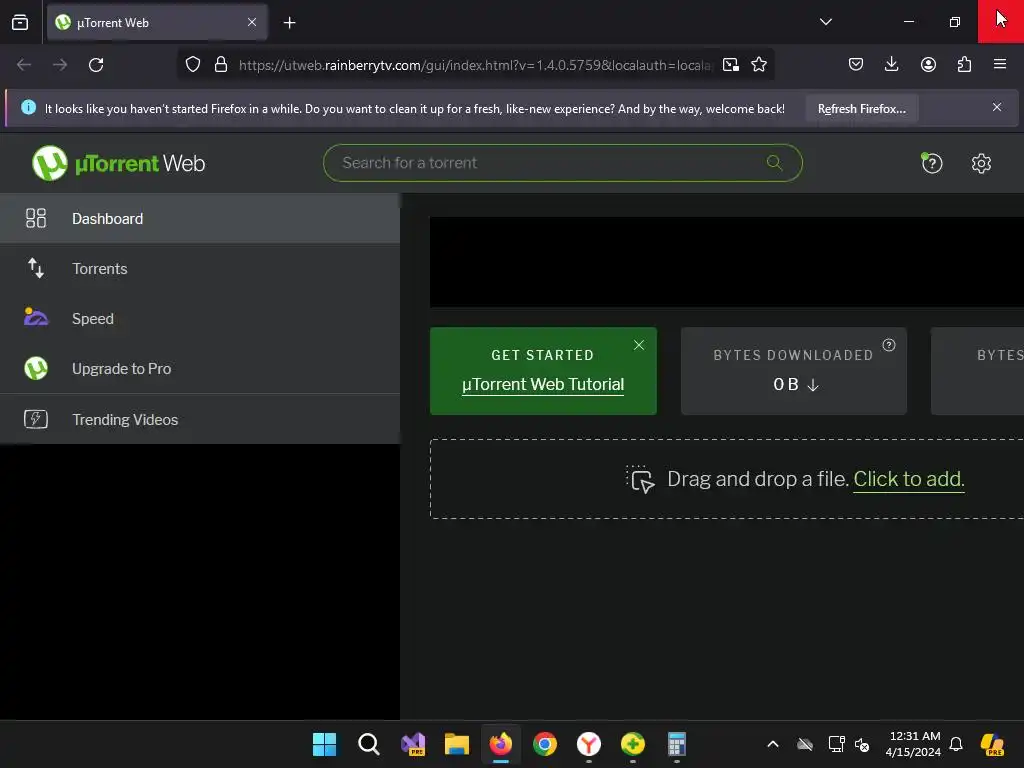Screen dimensions: 1024x768
Task: Open the Torrents section in the sidebar
Action: coord(200,268)
